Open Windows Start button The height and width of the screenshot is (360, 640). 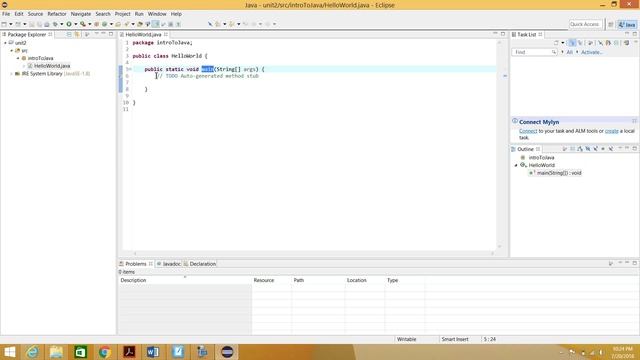(9, 352)
